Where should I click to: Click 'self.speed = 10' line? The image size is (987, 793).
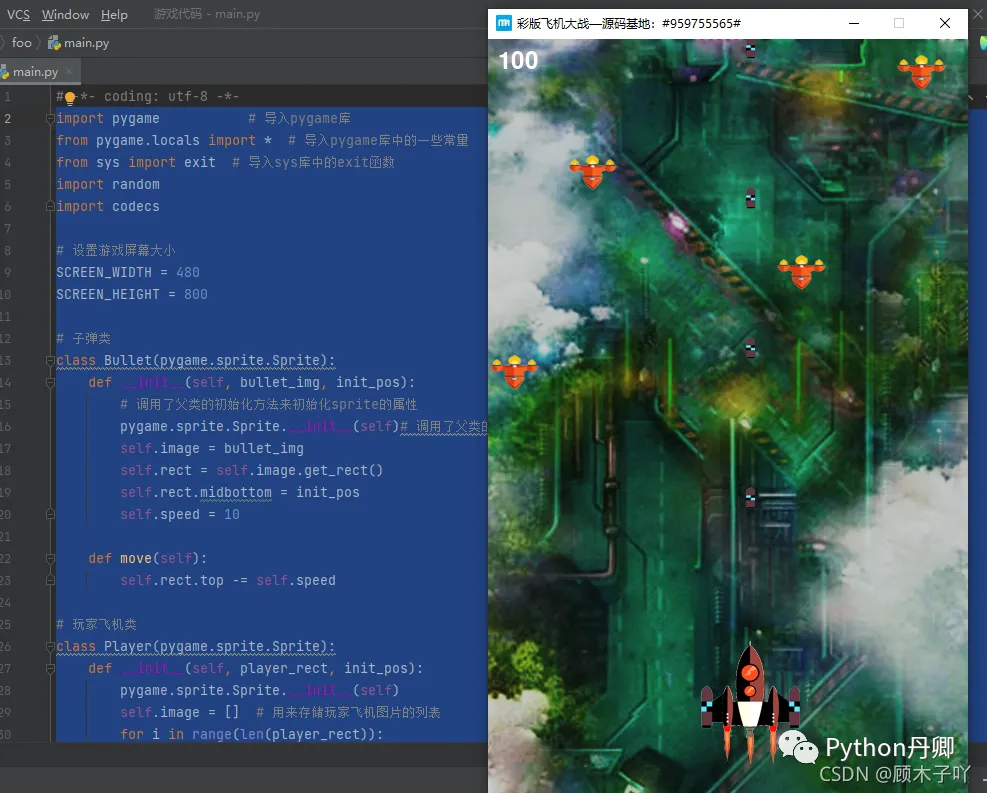pos(180,514)
